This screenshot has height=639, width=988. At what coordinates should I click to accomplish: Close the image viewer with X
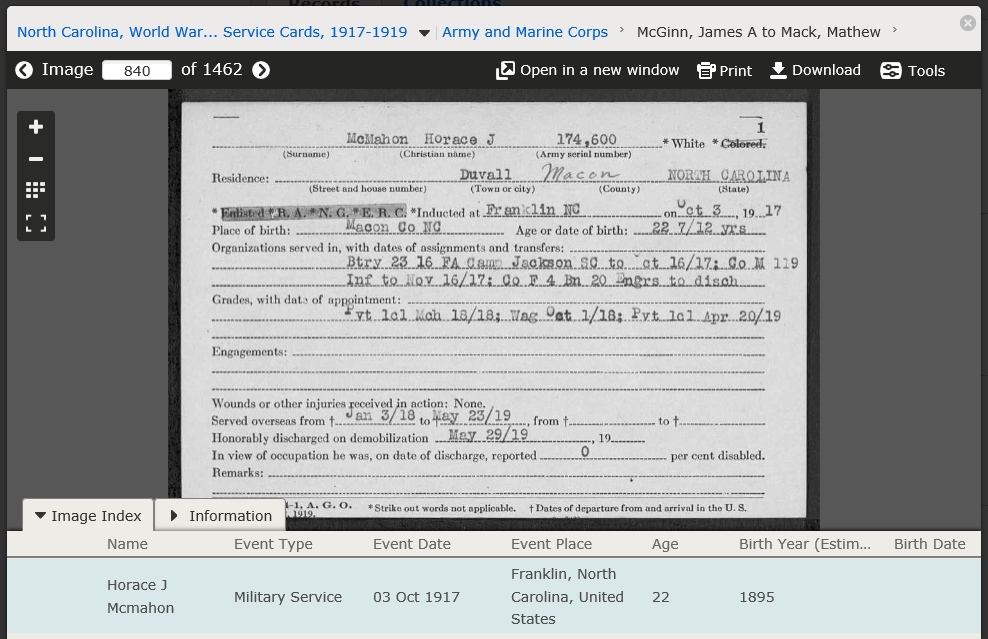coord(968,23)
